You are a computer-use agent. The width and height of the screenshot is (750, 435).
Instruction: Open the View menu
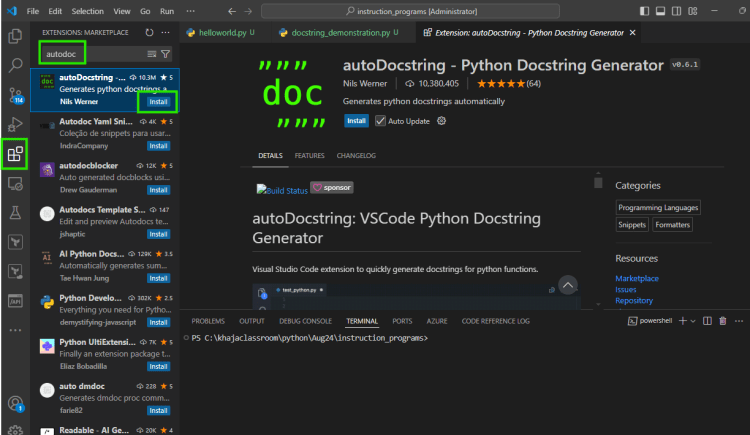tap(122, 11)
